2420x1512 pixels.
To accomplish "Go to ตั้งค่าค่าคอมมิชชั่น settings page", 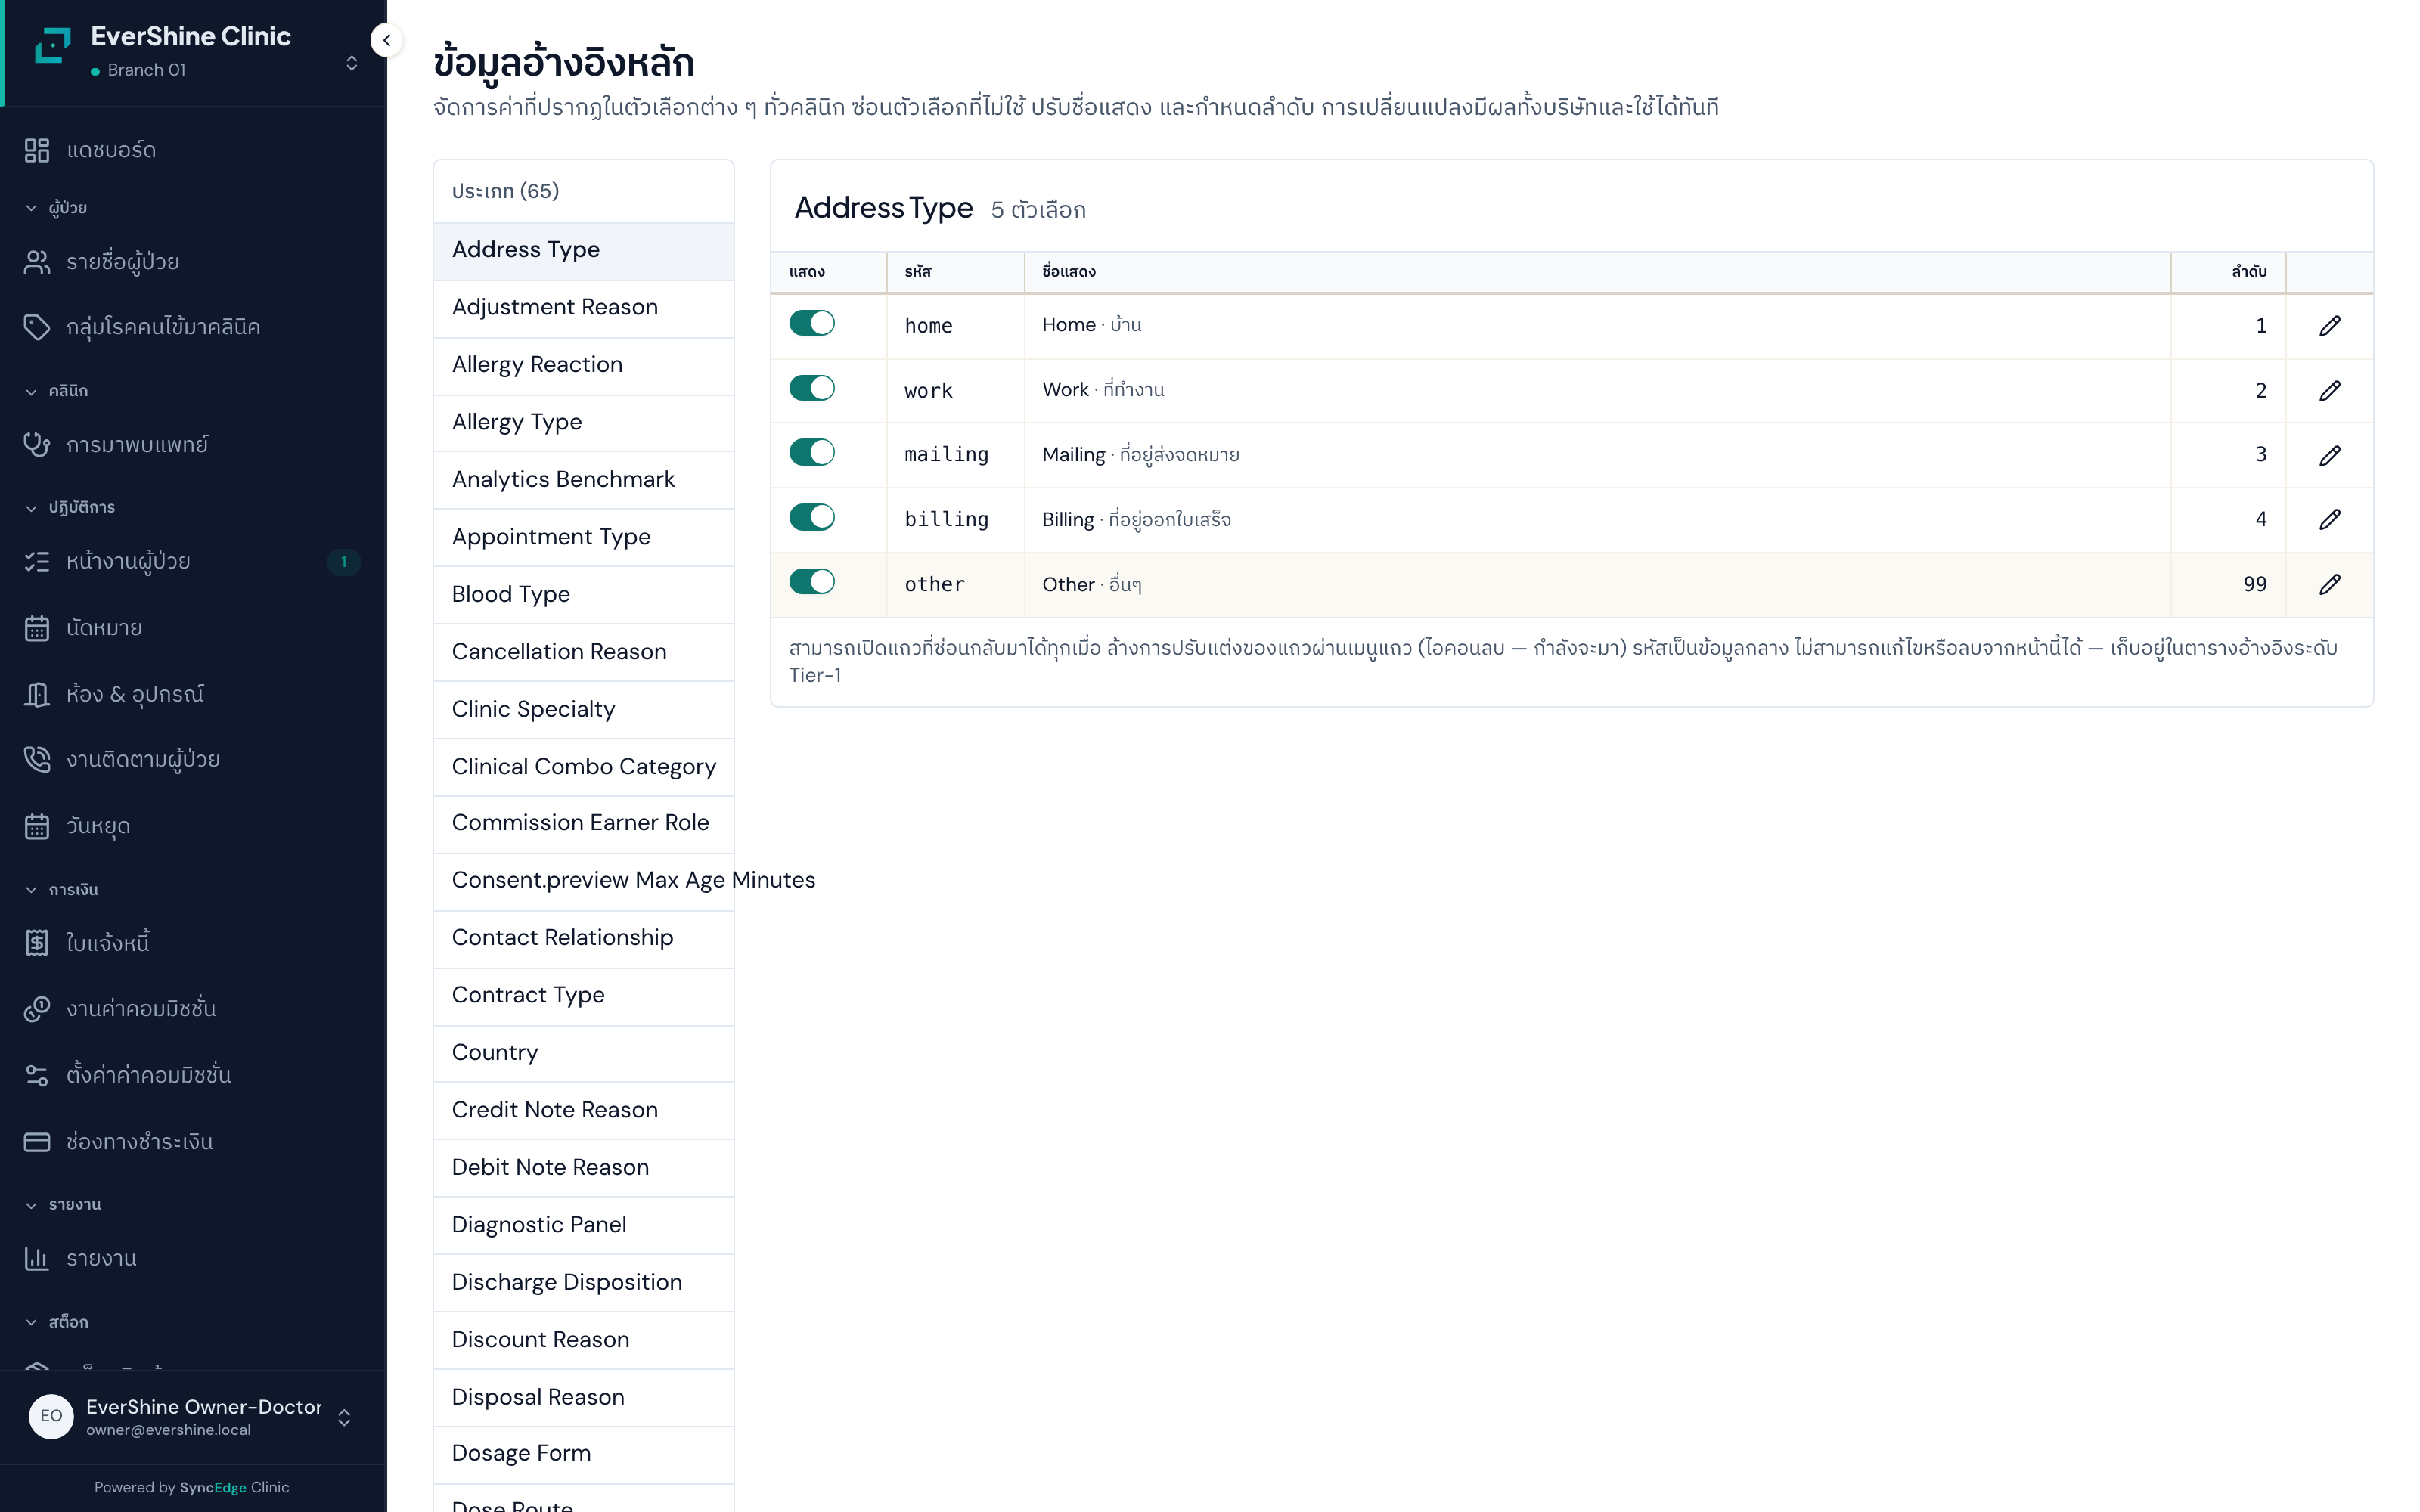I will pos(149,1075).
